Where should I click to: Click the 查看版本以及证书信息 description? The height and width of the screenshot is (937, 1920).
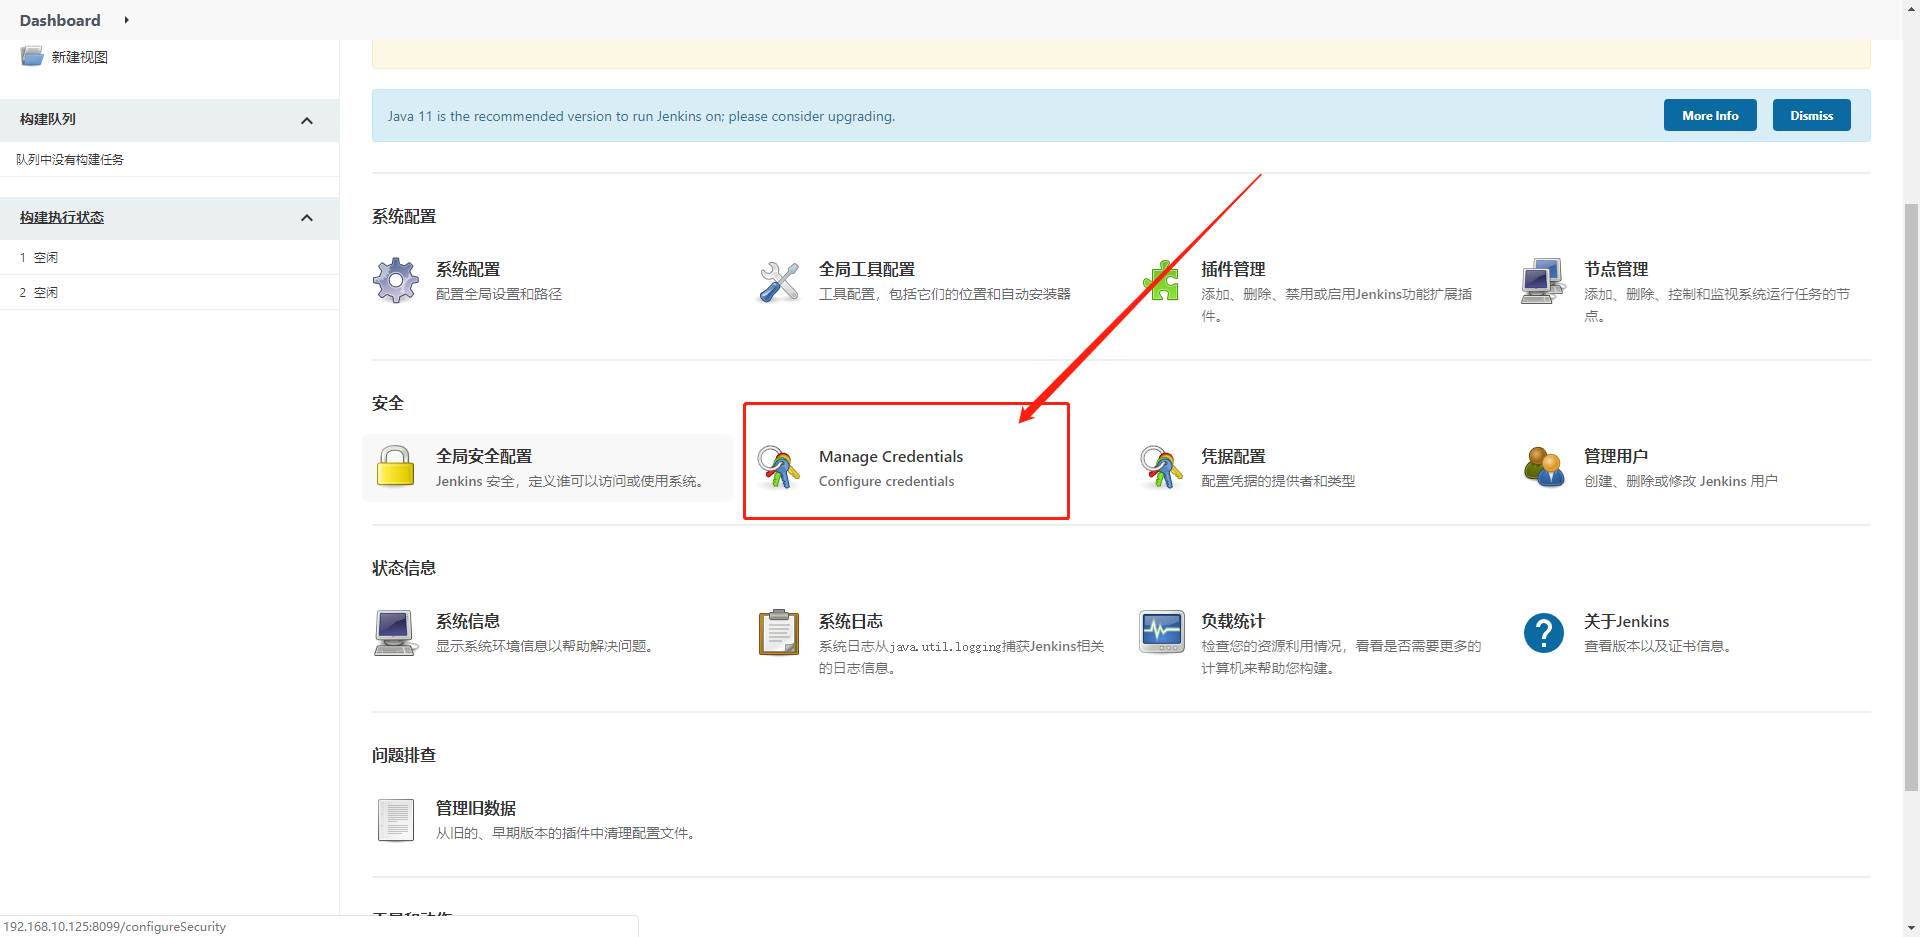[1659, 646]
